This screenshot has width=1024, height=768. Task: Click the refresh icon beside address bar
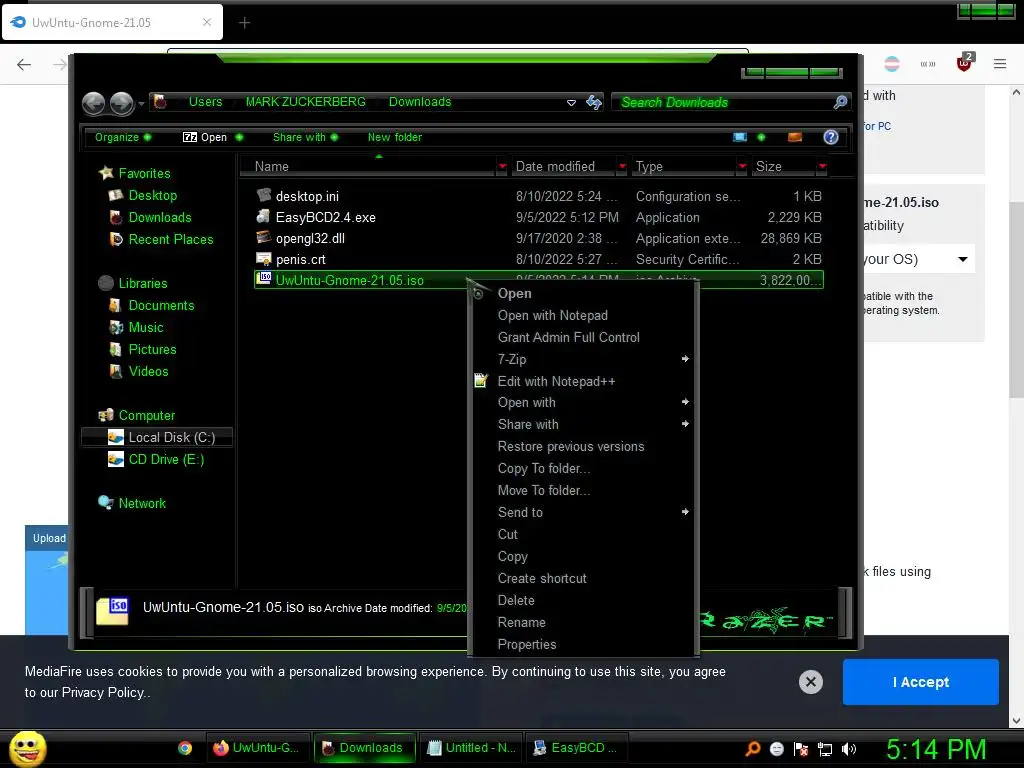pyautogui.click(x=594, y=102)
